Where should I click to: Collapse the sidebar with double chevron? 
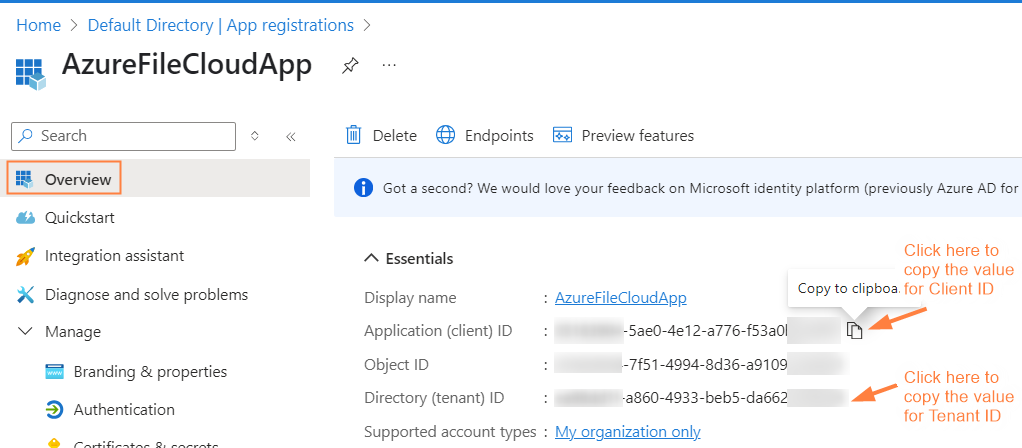[x=290, y=136]
